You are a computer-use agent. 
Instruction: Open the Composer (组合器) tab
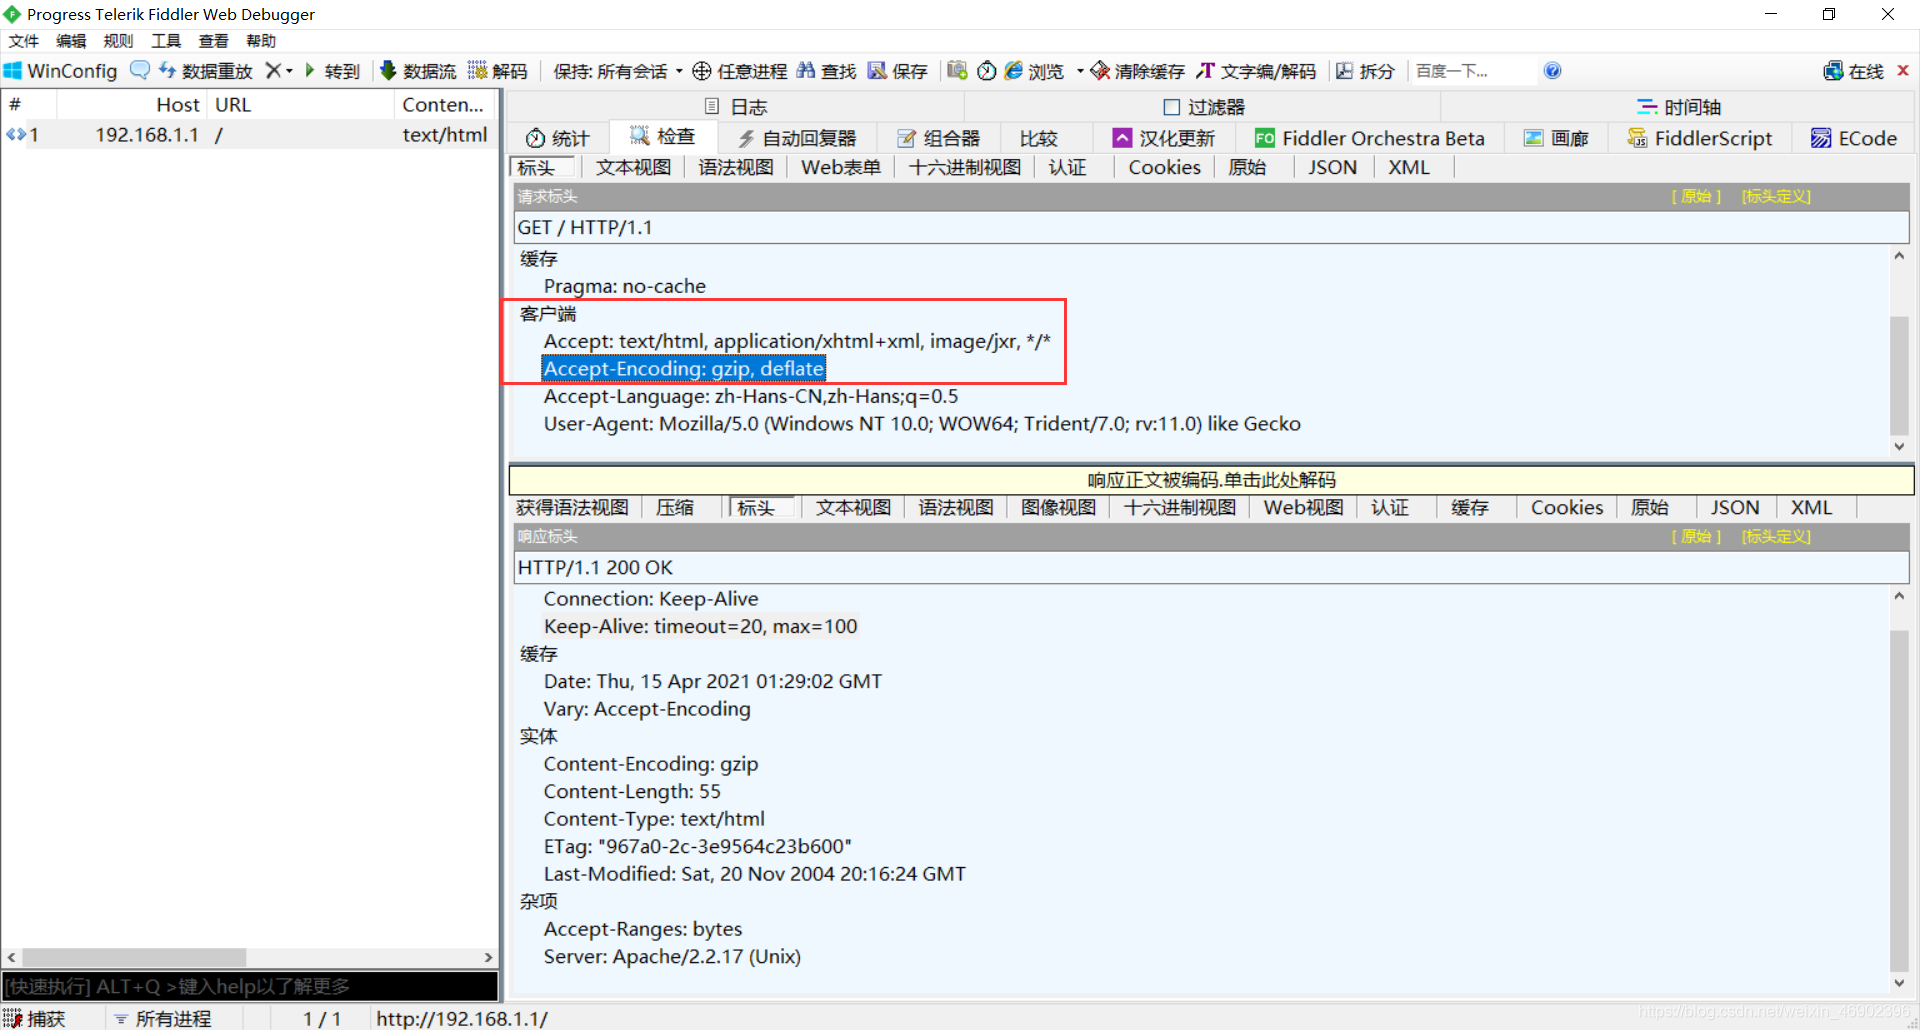pyautogui.click(x=938, y=138)
